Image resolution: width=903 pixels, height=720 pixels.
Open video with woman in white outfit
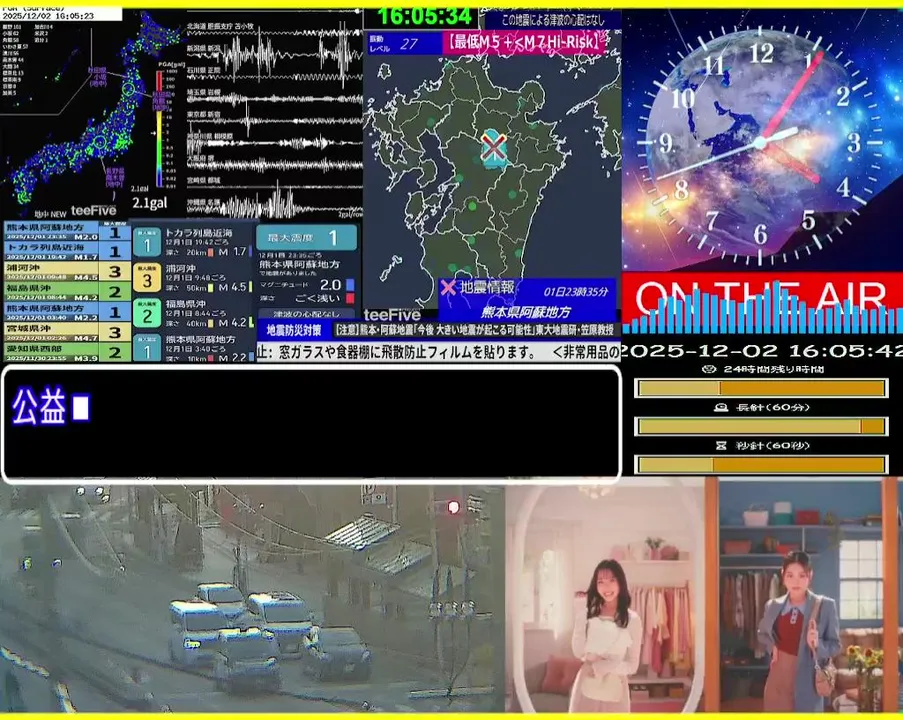pos(605,596)
